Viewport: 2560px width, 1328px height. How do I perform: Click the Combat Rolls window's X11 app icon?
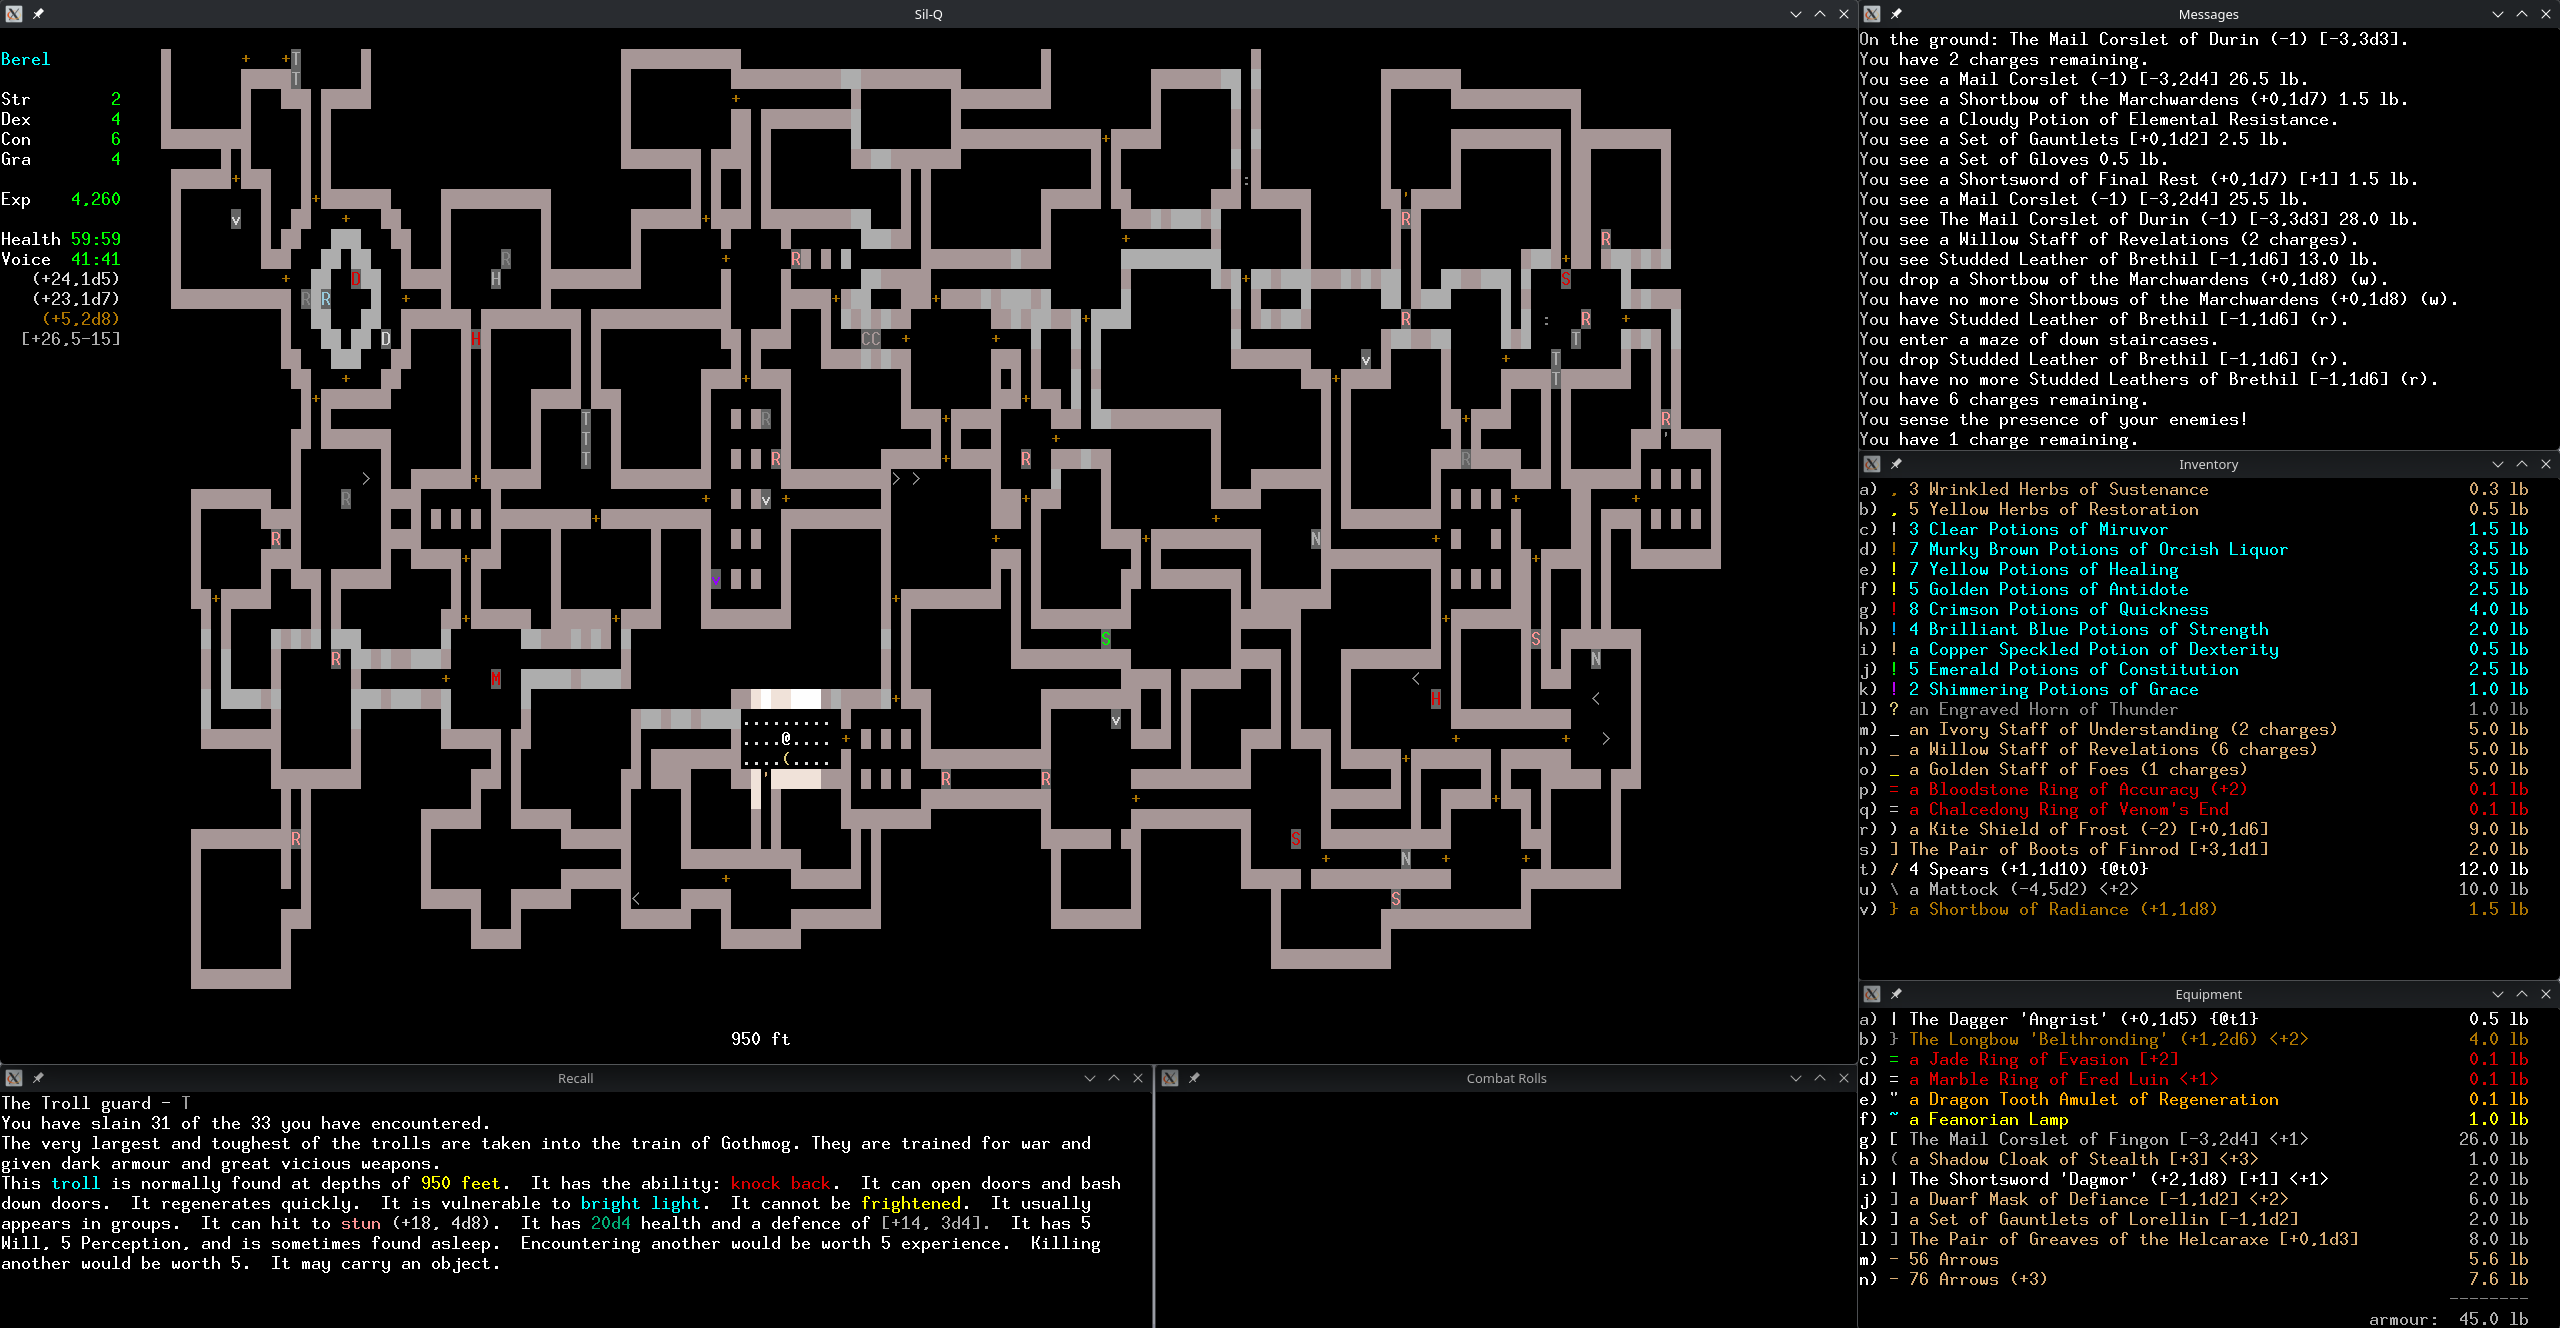click(x=1170, y=1078)
